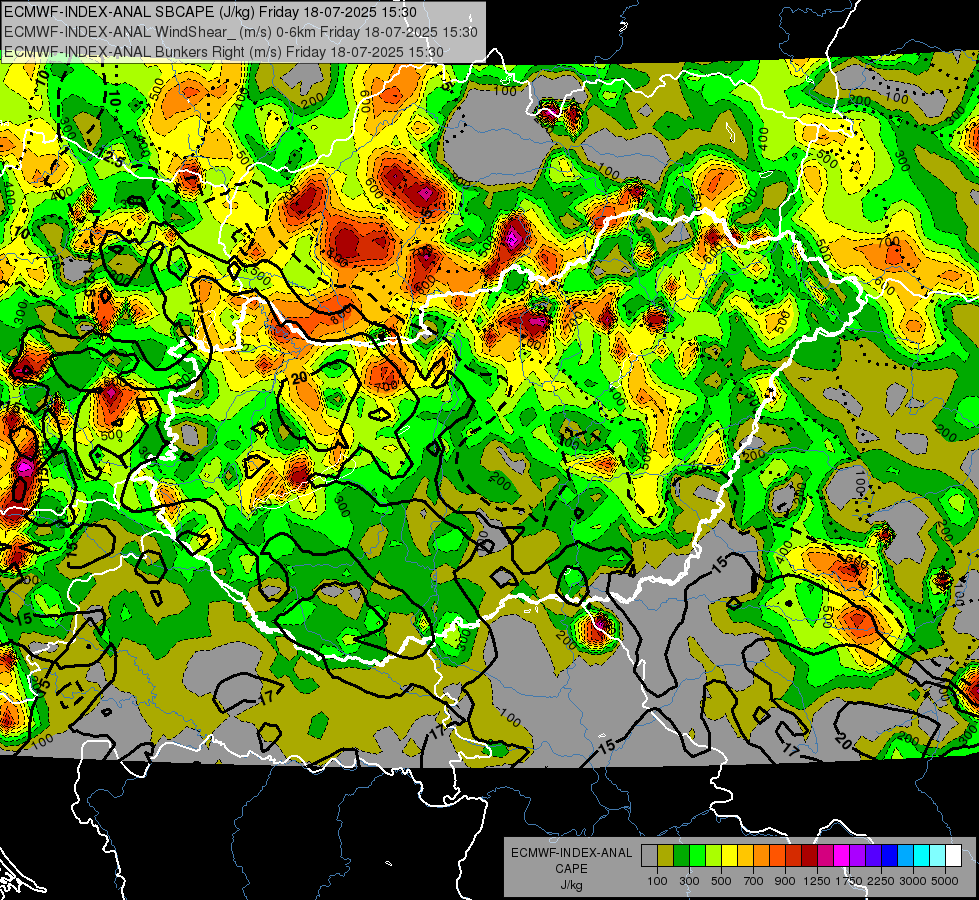Click the pure yellow legend swatch
The height and width of the screenshot is (900, 979).
(x=729, y=856)
